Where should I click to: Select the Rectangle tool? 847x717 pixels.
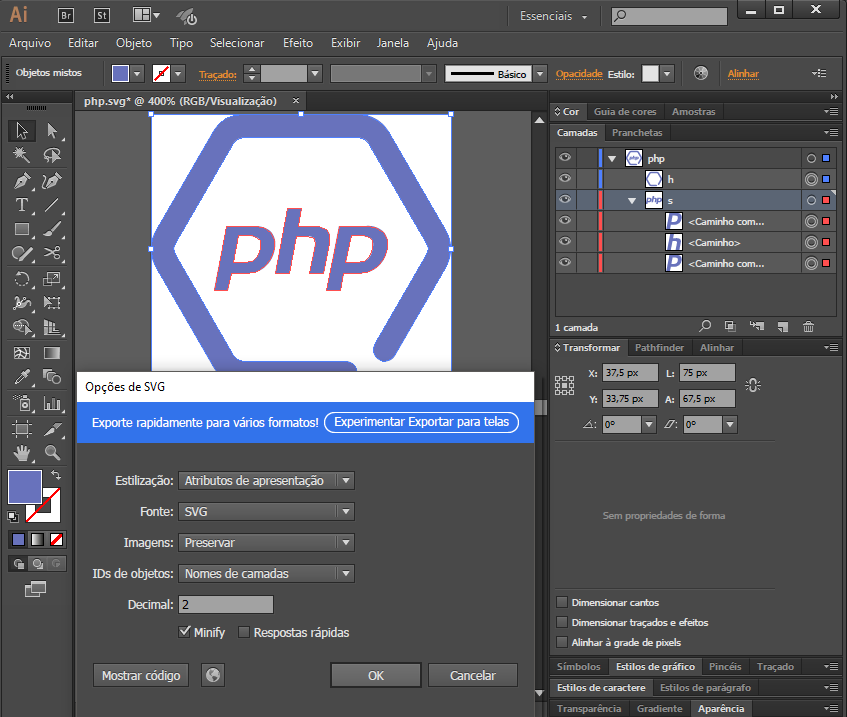click(22, 229)
